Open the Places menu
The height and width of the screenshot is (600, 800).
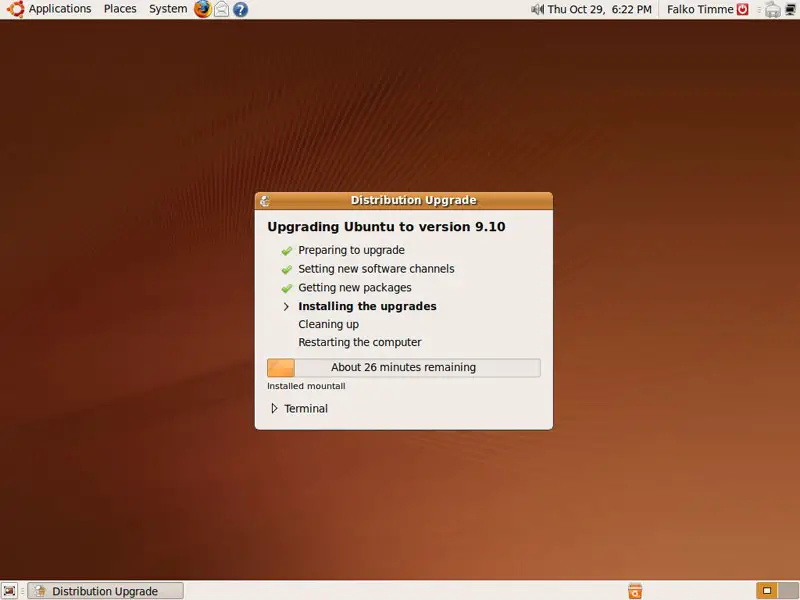pyautogui.click(x=120, y=9)
